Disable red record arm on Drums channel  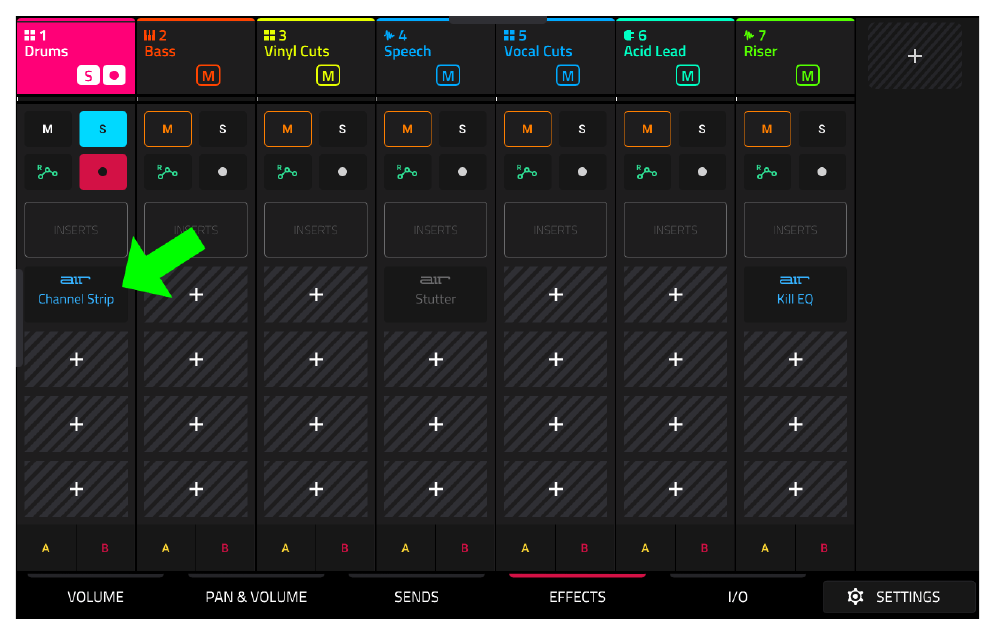pos(103,172)
